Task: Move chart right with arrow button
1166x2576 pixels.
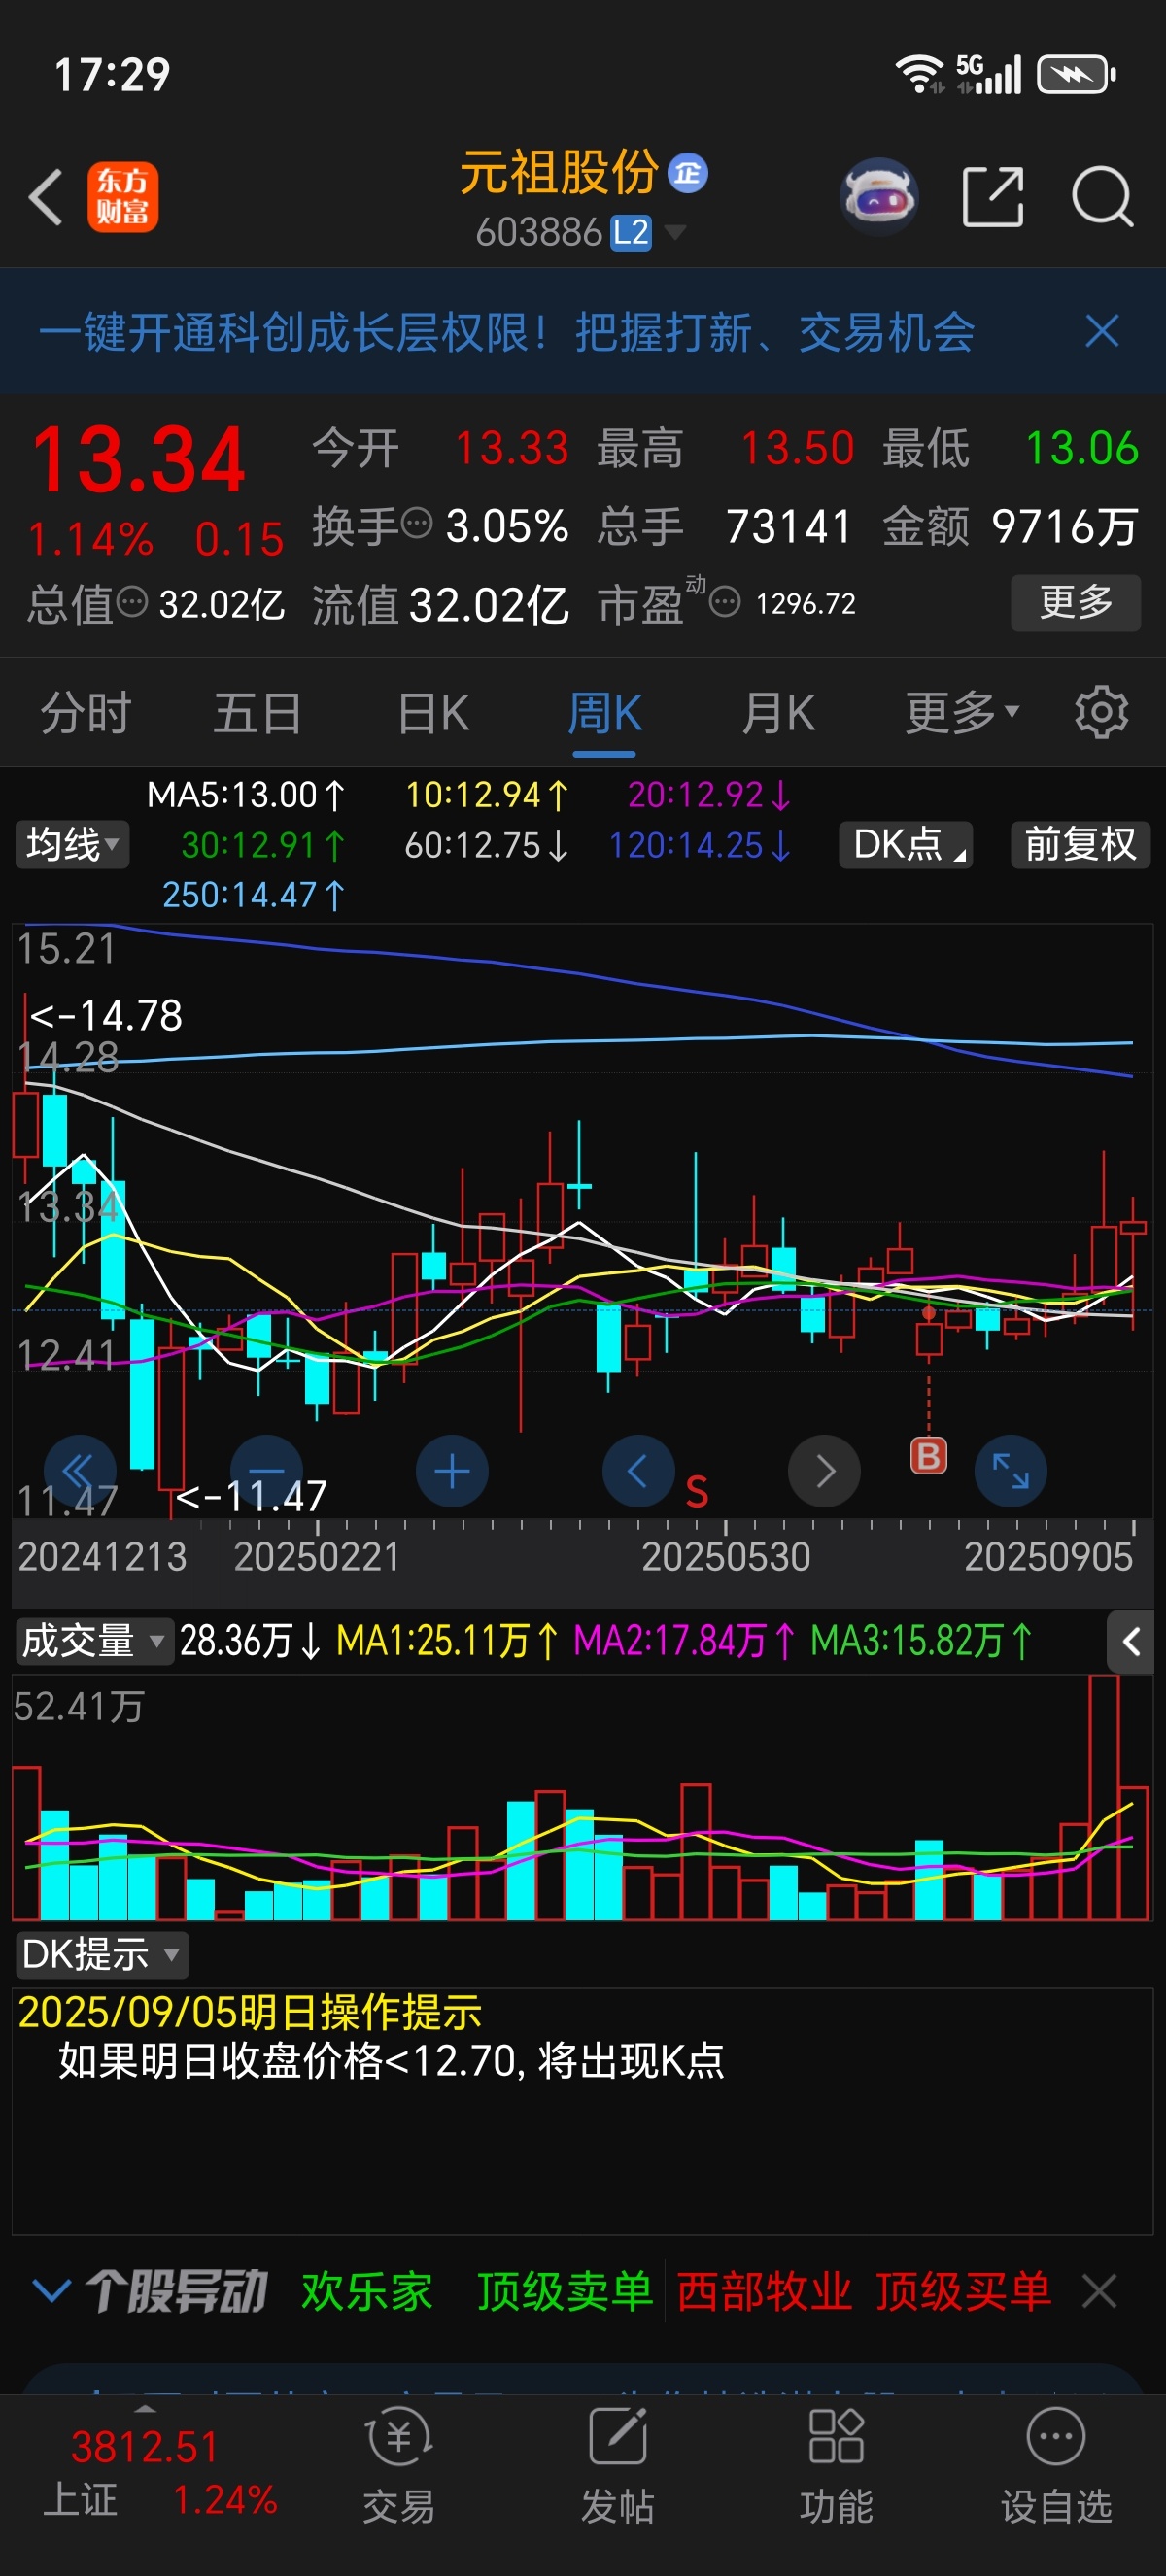Action: (x=824, y=1471)
